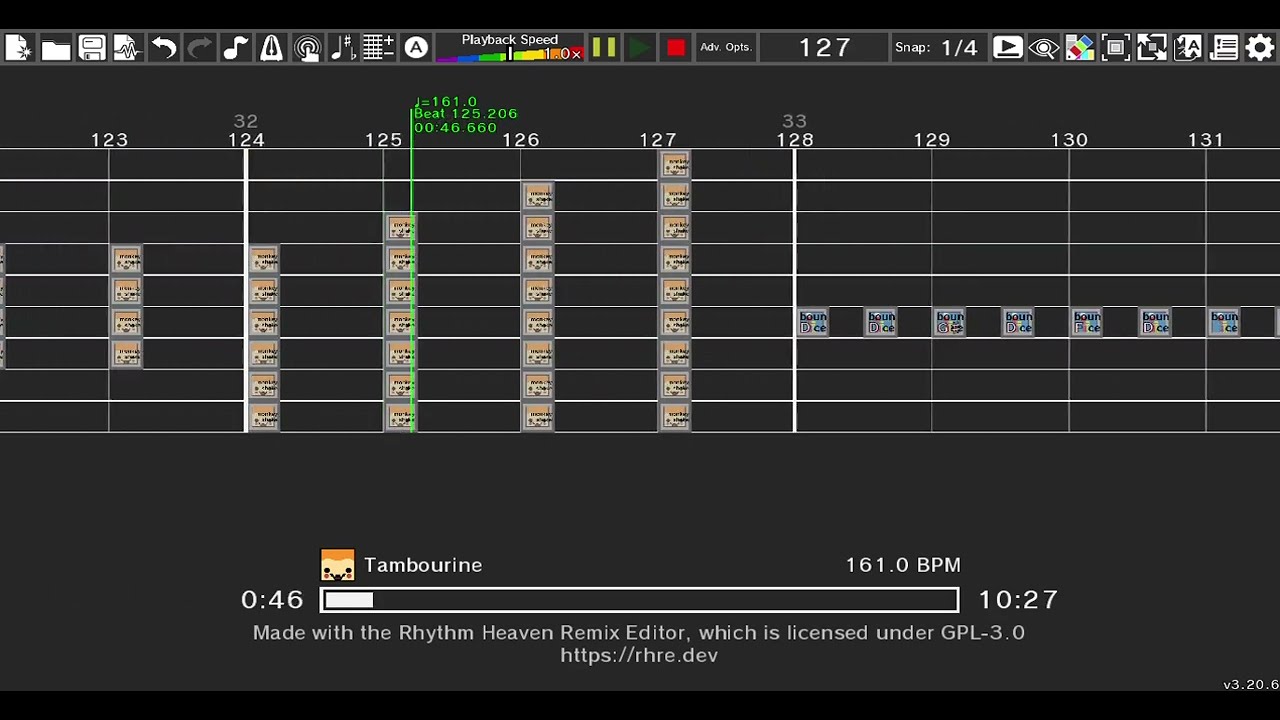Click beat 124 on the timeline ruler
Image resolution: width=1280 pixels, height=720 pixels.
(x=246, y=140)
